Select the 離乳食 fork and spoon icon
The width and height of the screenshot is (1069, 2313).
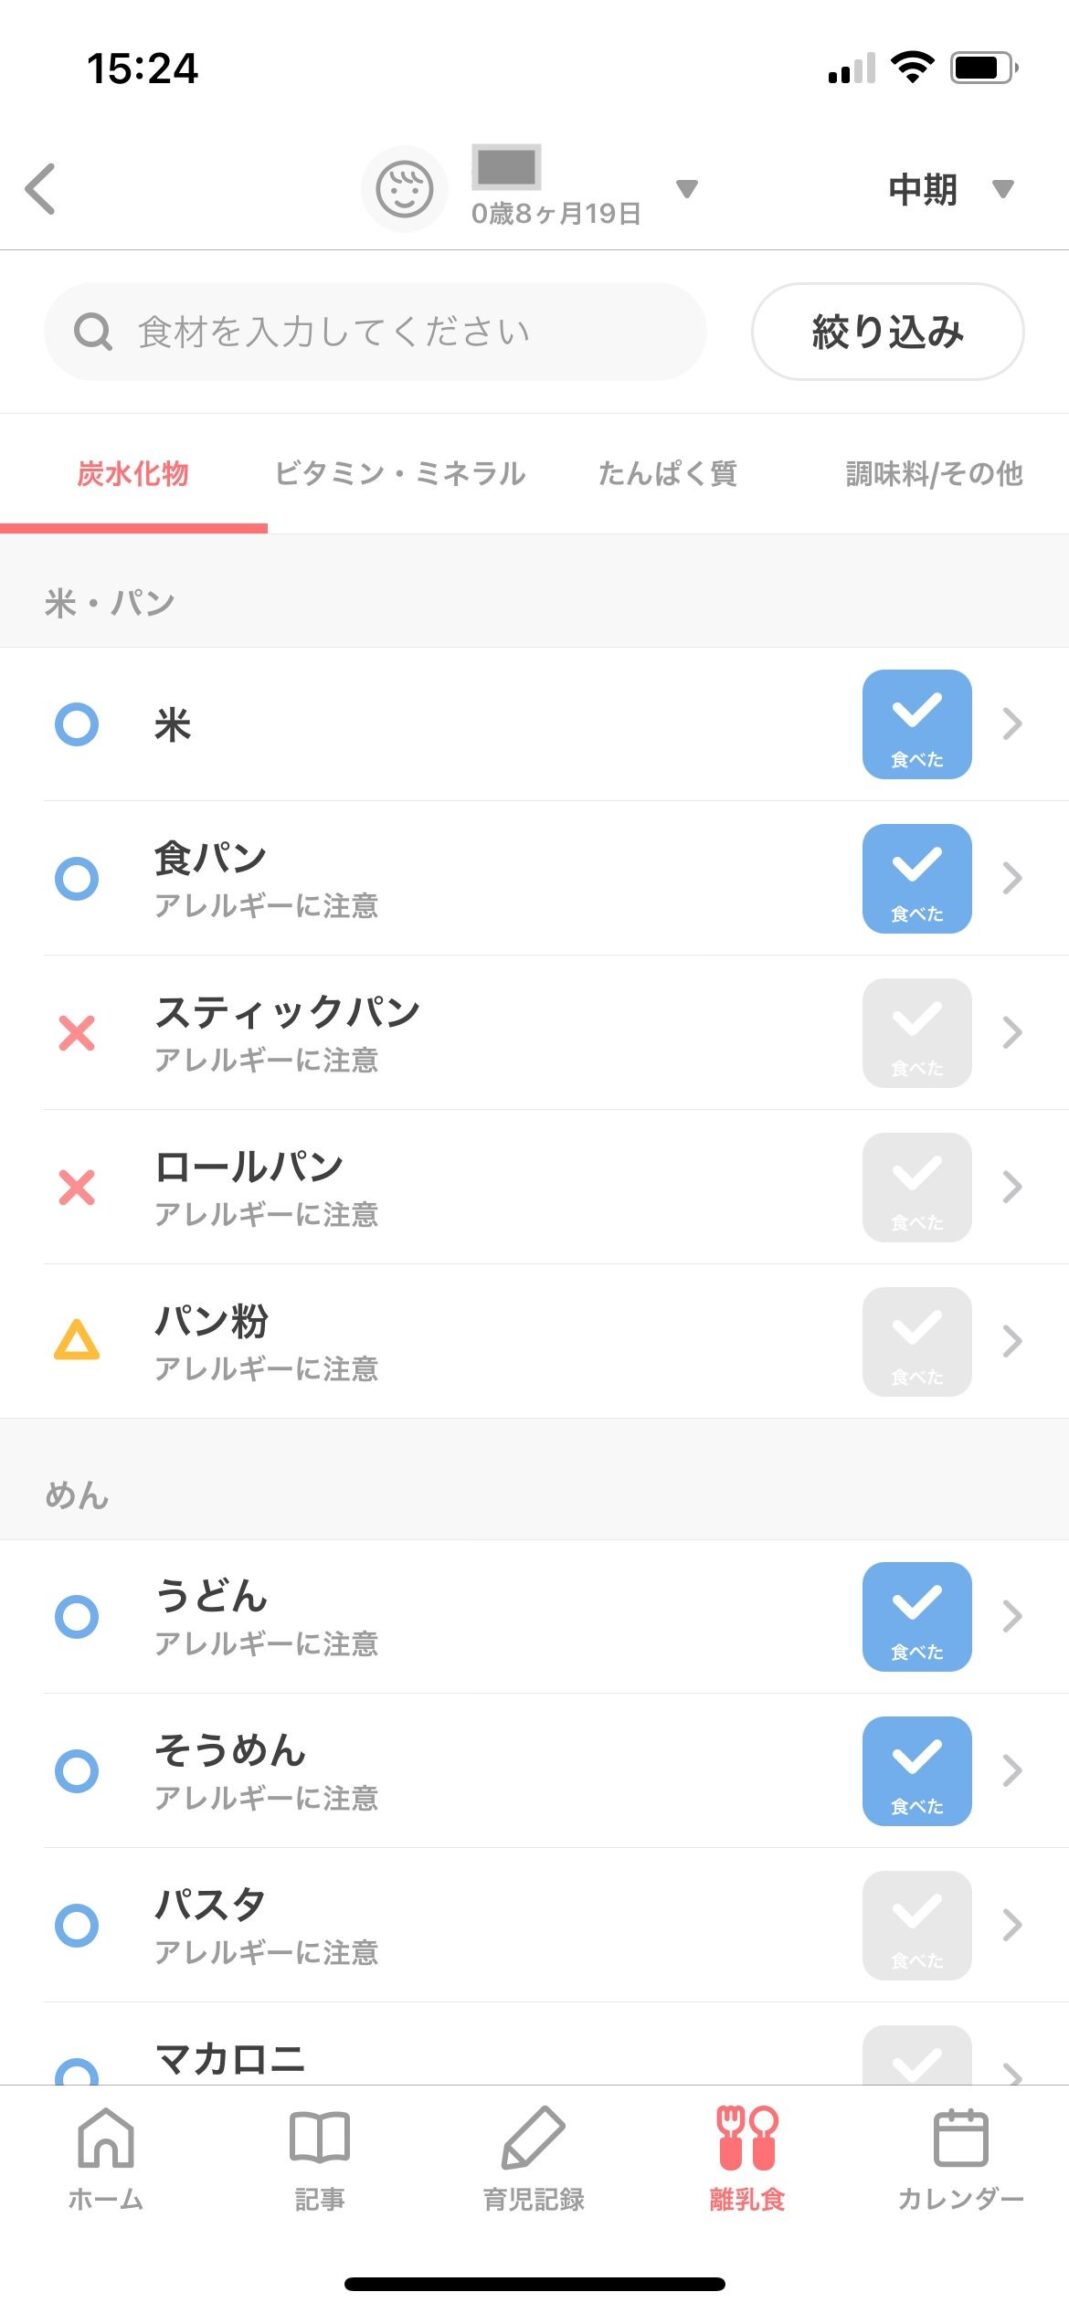point(747,2156)
